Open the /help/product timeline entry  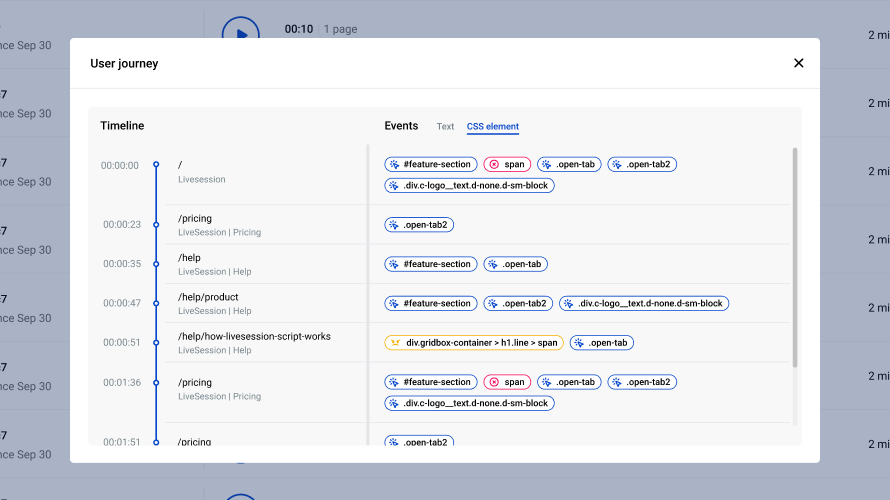pos(208,297)
